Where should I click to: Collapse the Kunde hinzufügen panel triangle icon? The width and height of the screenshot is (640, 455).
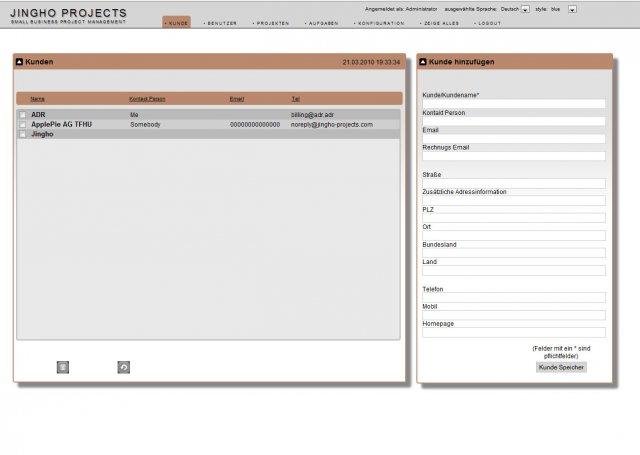423,62
